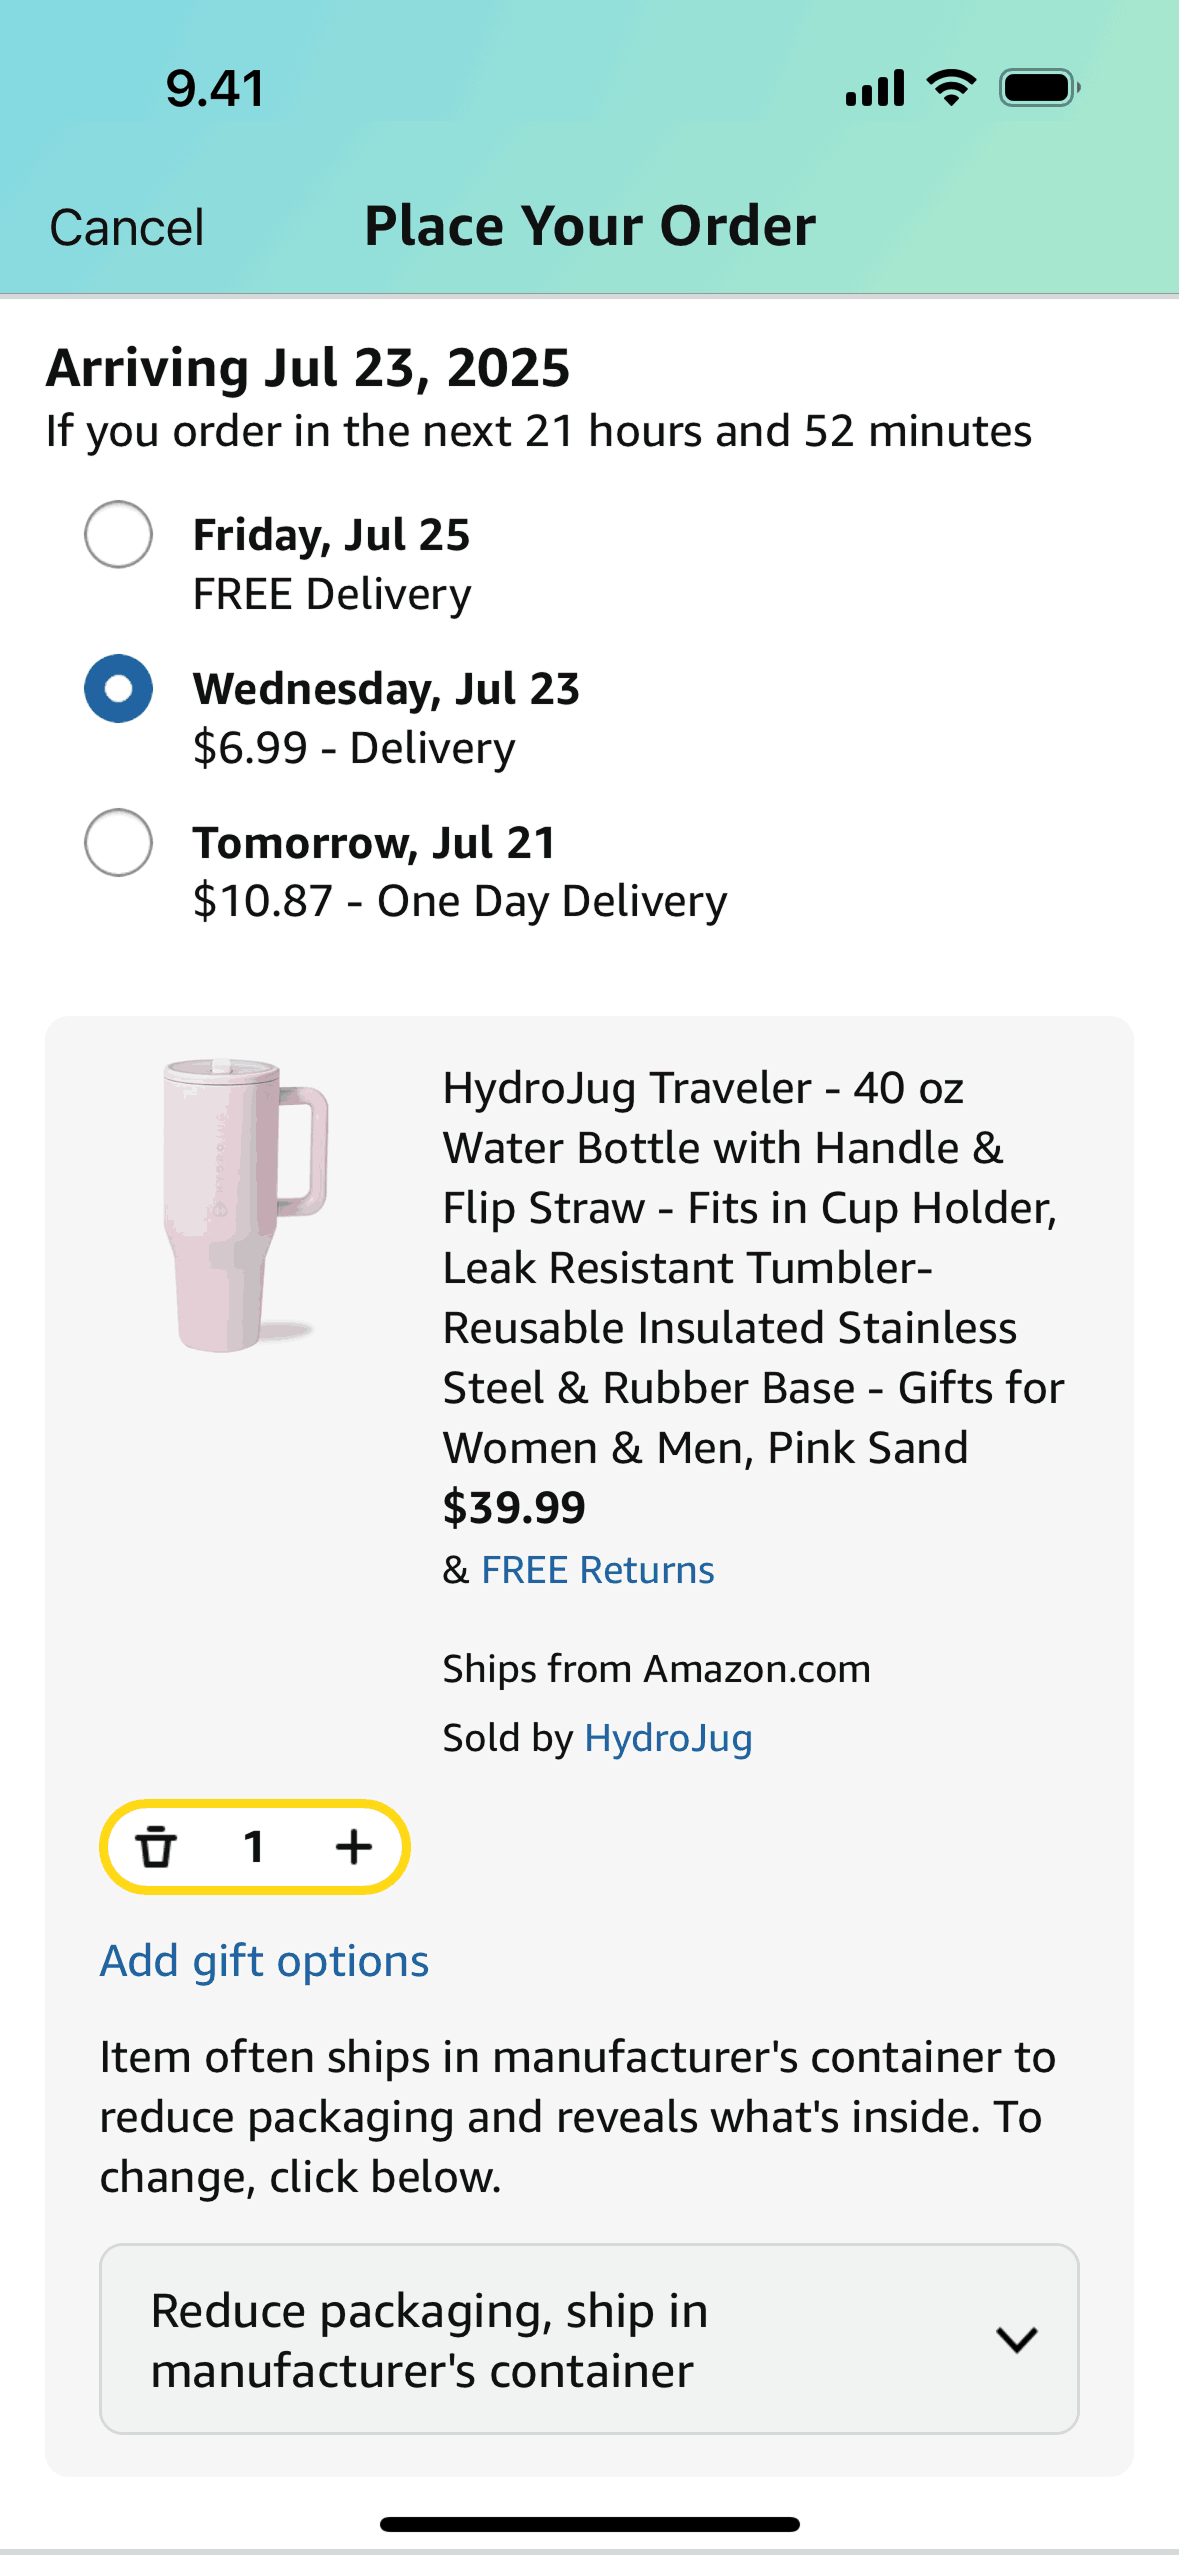Tap the quantity number field
Viewport: 1179px width, 2556px height.
coord(254,1846)
